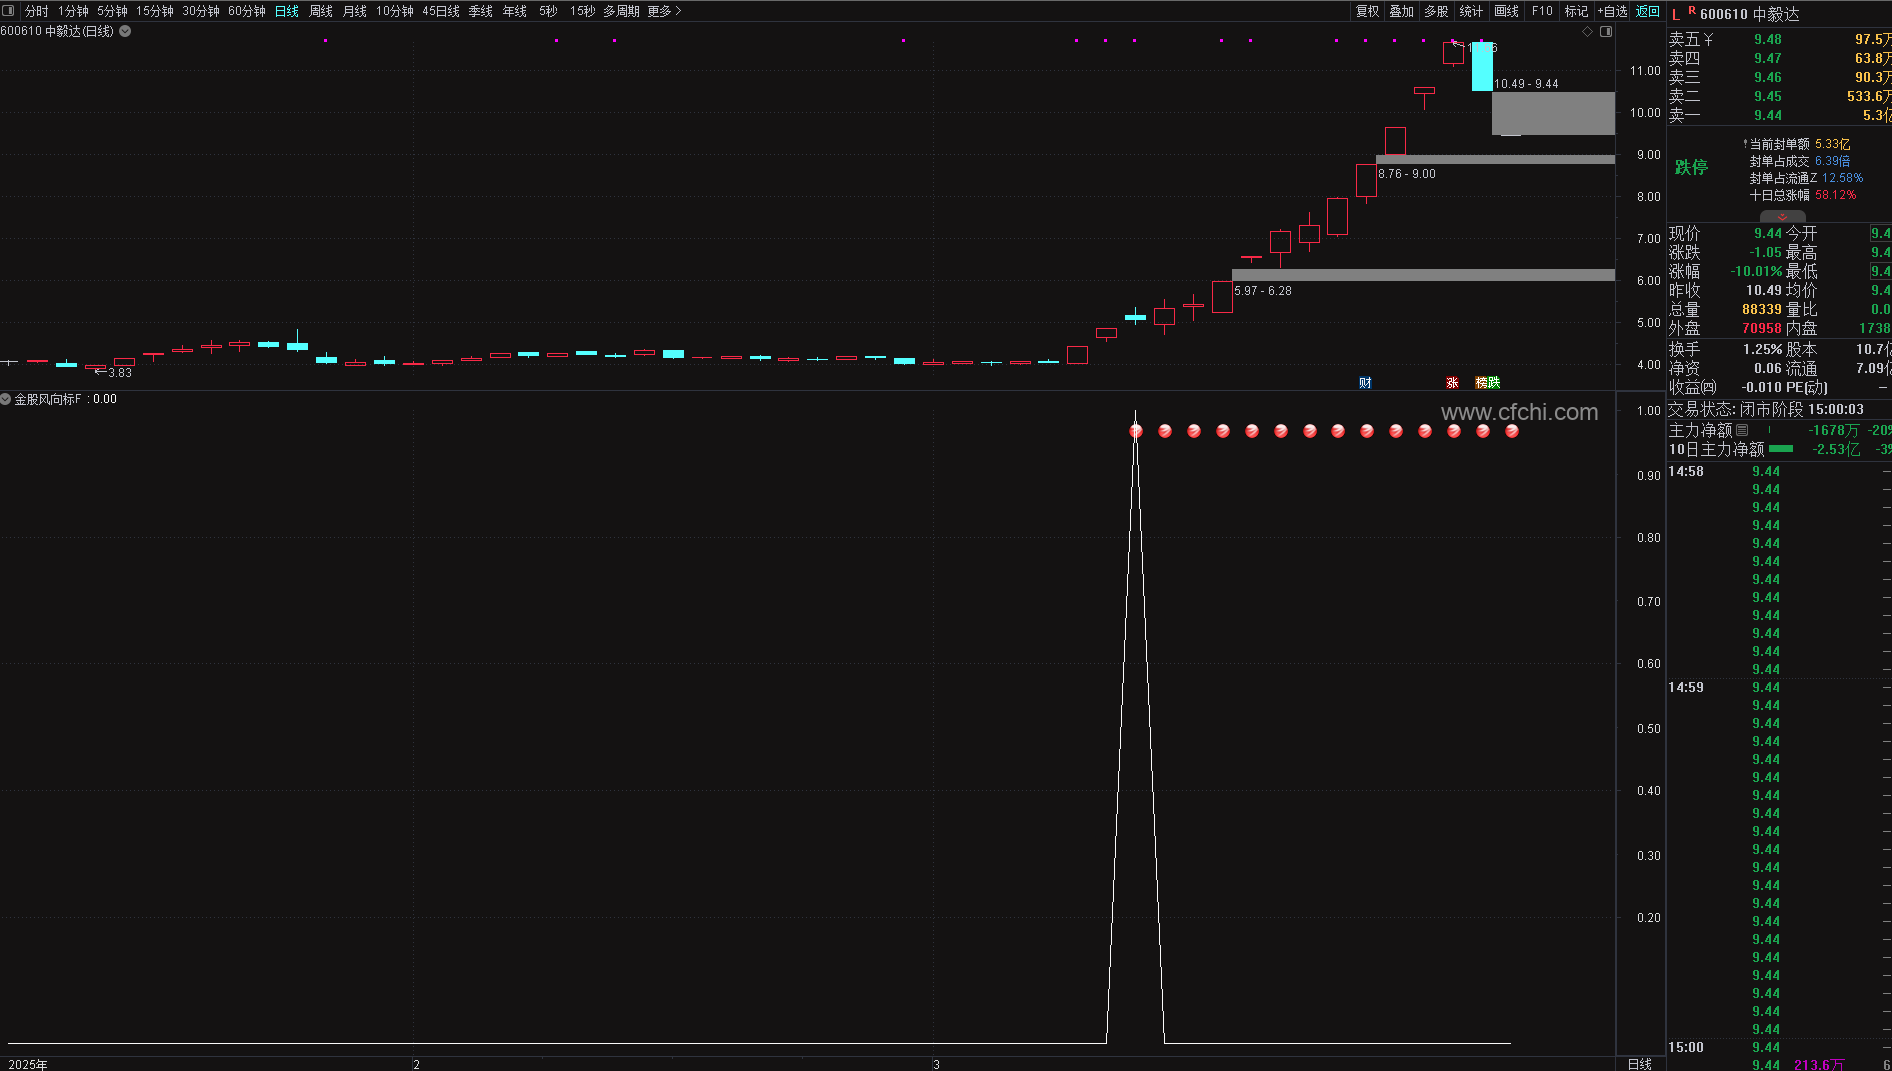Click the 总量 88339 value
Image resolution: width=1892 pixels, height=1071 pixels.
(x=1762, y=309)
